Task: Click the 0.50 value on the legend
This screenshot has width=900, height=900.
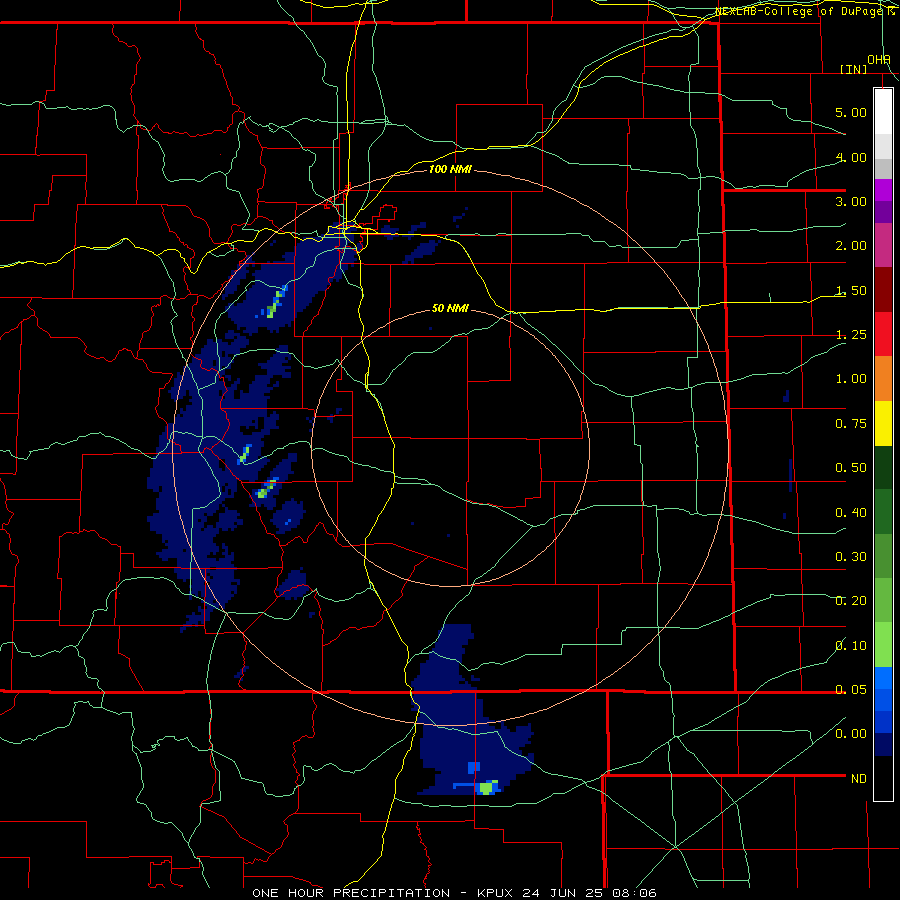Action: click(x=851, y=468)
